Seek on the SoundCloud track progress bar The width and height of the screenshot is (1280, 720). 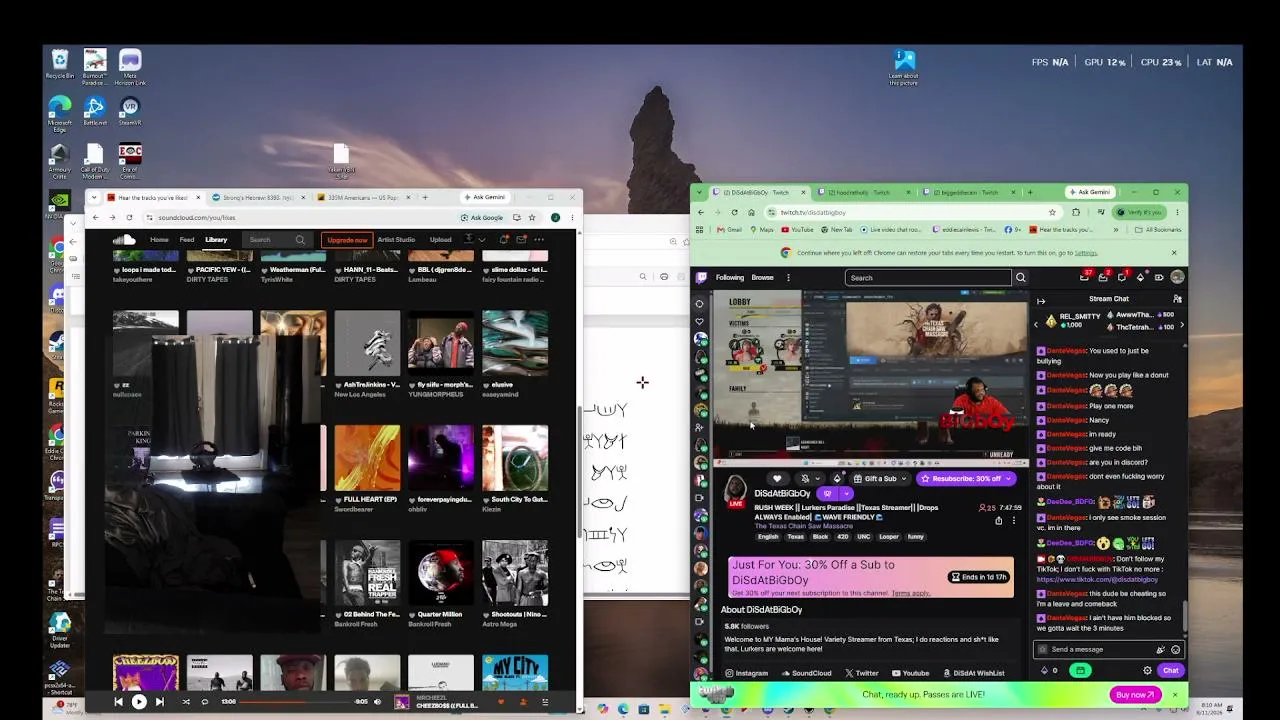click(296, 702)
